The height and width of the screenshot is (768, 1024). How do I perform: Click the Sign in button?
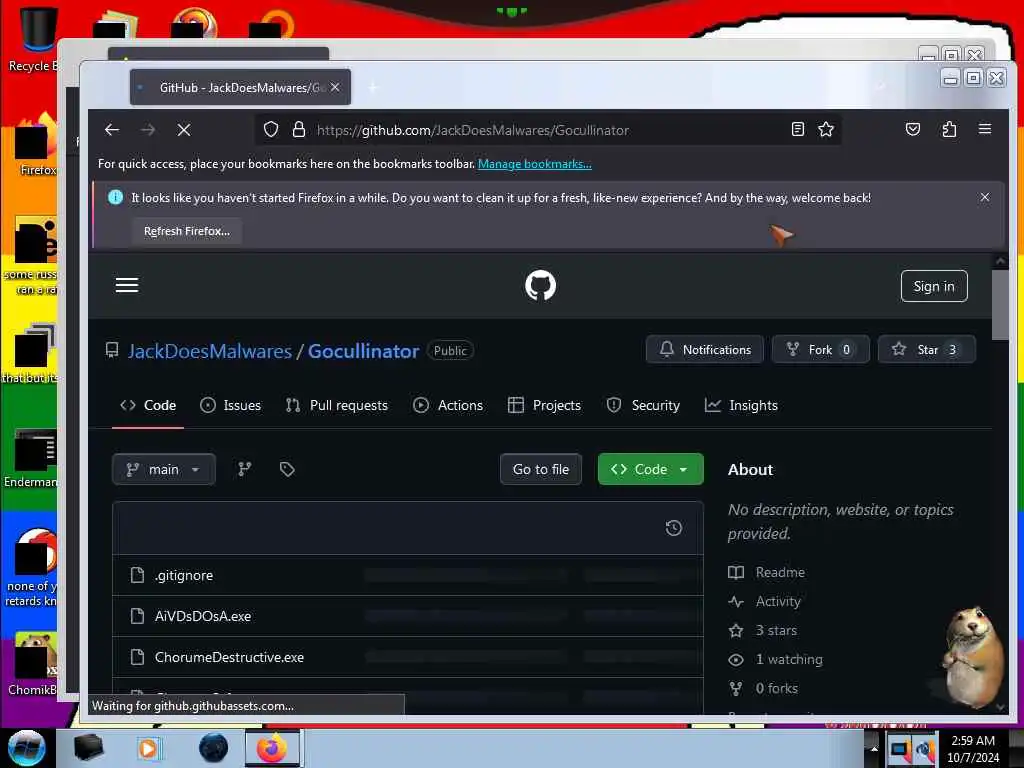click(934, 286)
